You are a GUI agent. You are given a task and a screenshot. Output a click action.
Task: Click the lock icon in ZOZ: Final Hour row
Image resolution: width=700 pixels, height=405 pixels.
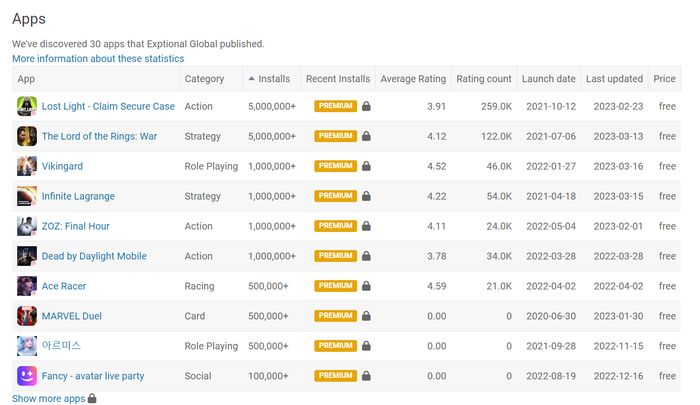(x=366, y=225)
